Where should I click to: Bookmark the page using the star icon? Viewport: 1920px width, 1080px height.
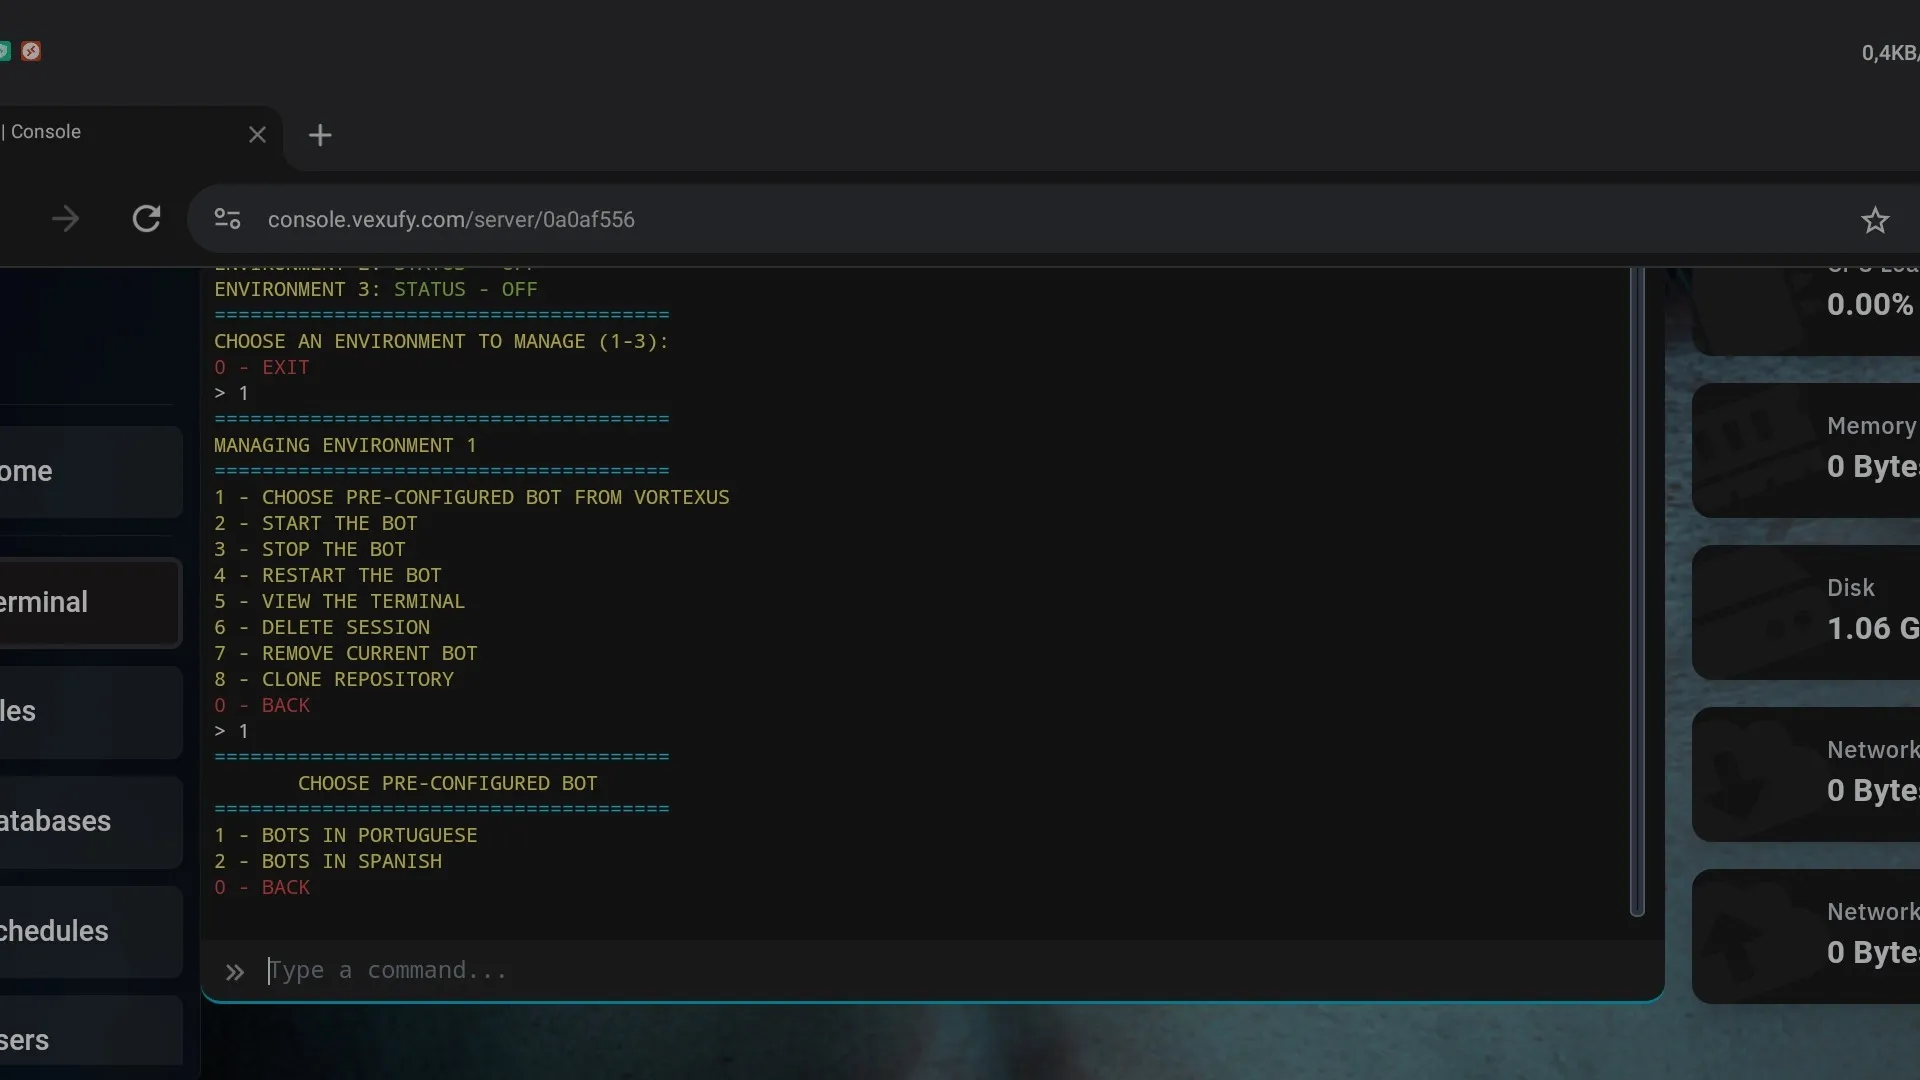[1875, 219]
